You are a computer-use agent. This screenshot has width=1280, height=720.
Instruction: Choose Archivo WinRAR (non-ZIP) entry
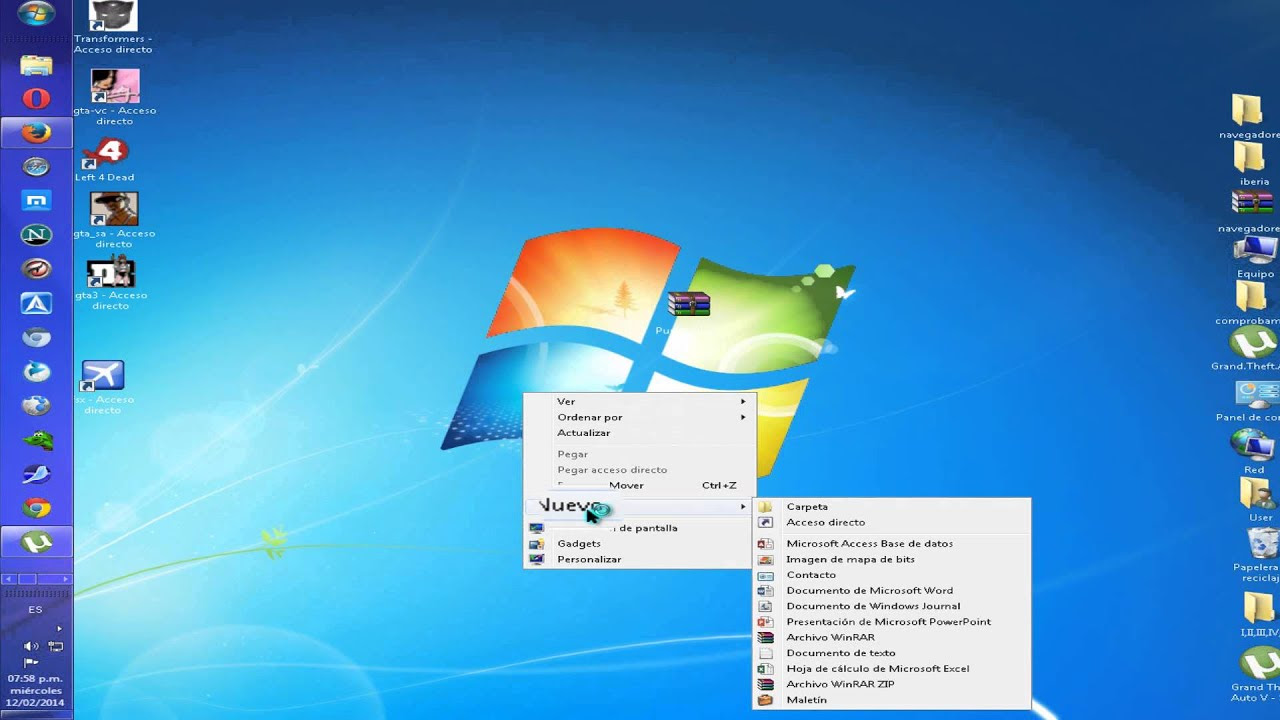[x=892, y=638]
